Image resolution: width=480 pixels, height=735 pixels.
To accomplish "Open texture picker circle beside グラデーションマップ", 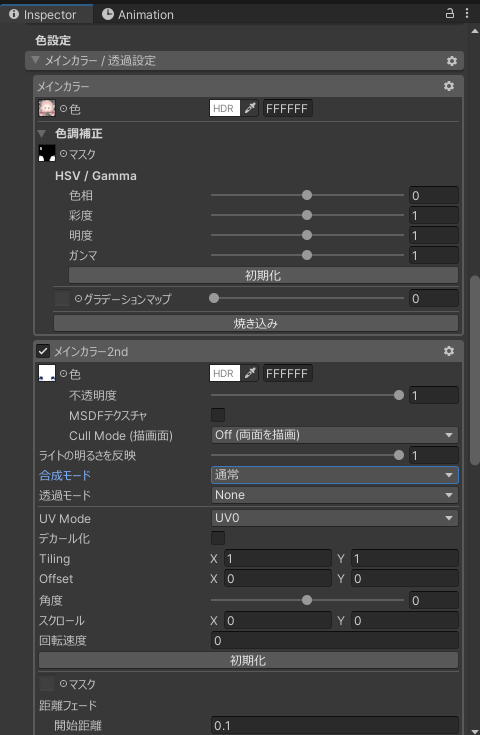I will 78,298.
